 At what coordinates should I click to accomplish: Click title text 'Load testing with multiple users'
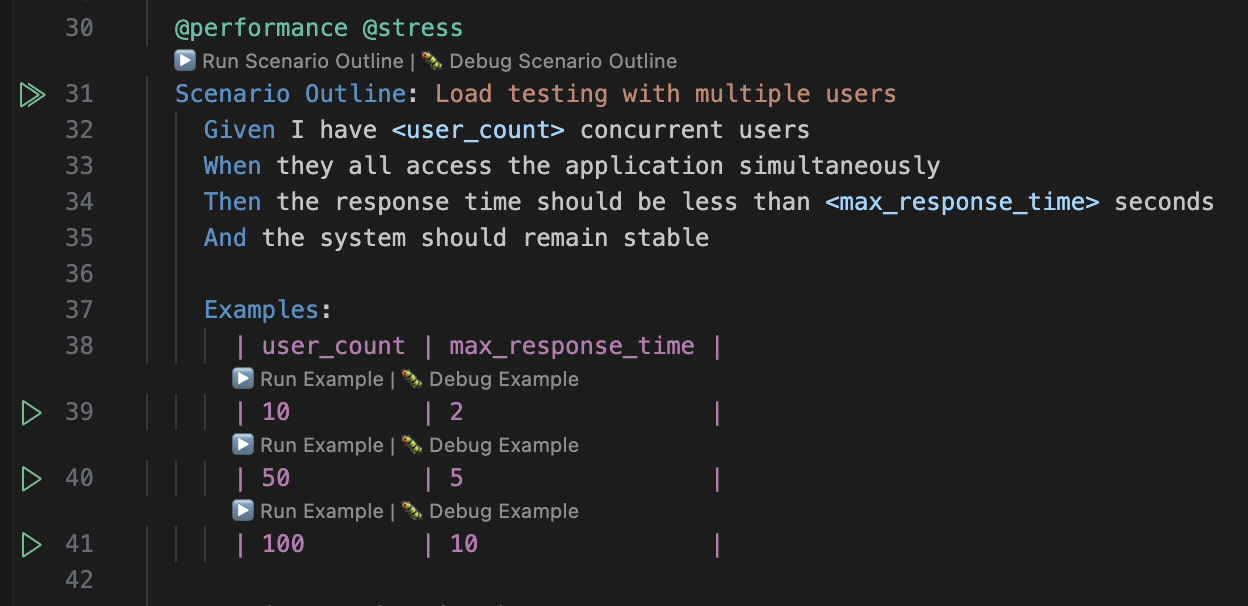(x=666, y=94)
